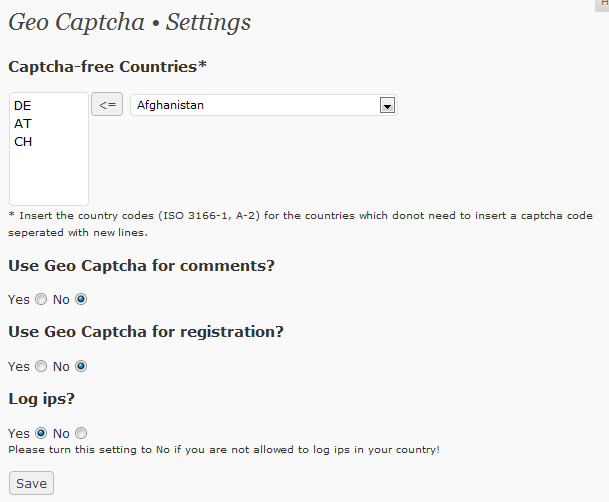Viewport: 609px width, 502px height.
Task: Click the Afghanistan text in the country select box
Action: (170, 105)
